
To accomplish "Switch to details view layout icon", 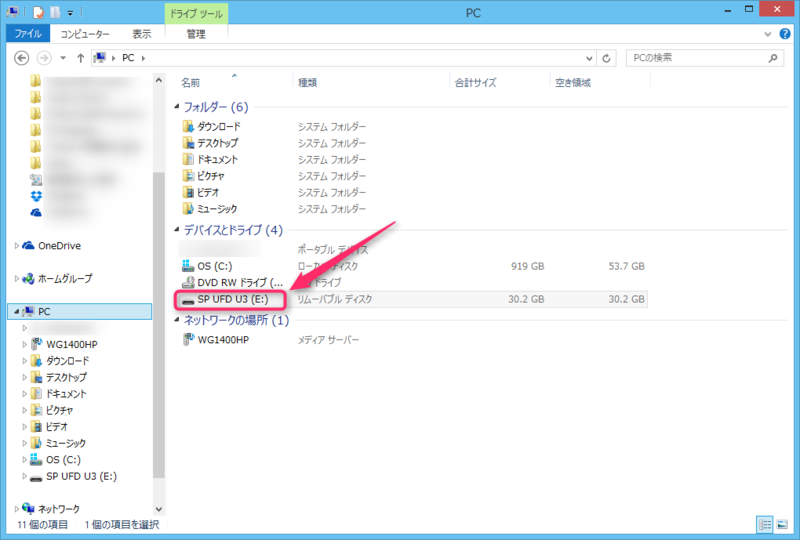I will tap(765, 524).
